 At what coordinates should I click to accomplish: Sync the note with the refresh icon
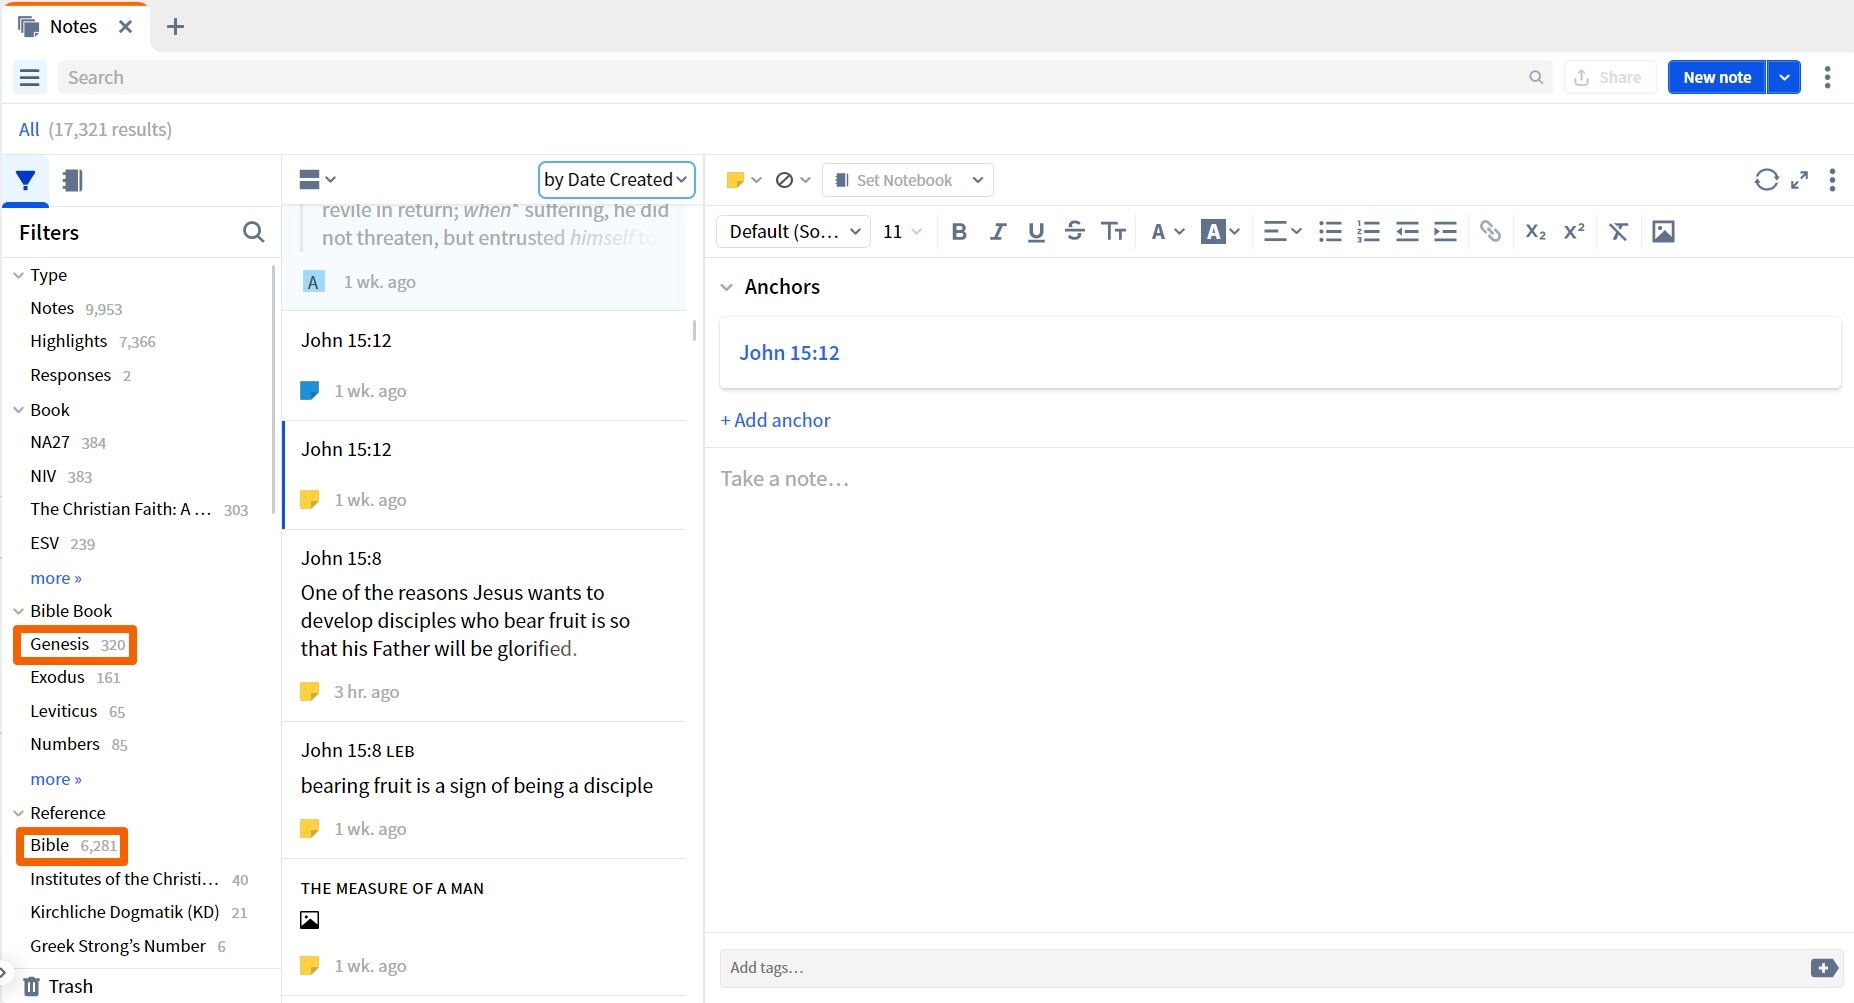(x=1767, y=179)
